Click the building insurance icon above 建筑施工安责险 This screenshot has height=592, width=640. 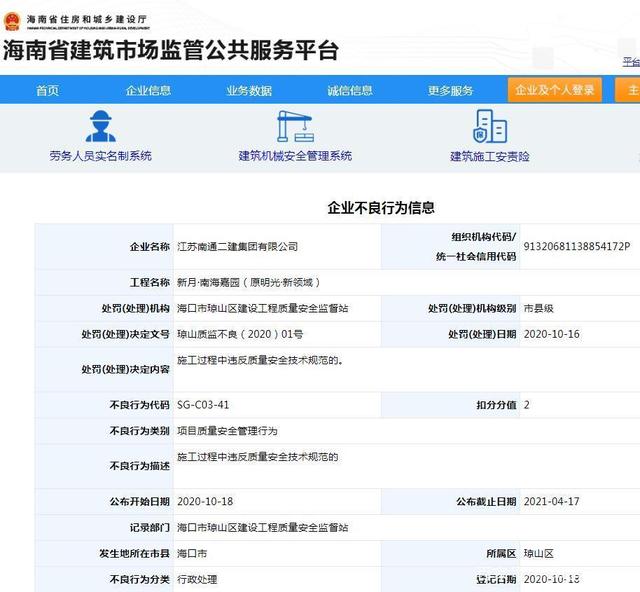[x=489, y=126]
